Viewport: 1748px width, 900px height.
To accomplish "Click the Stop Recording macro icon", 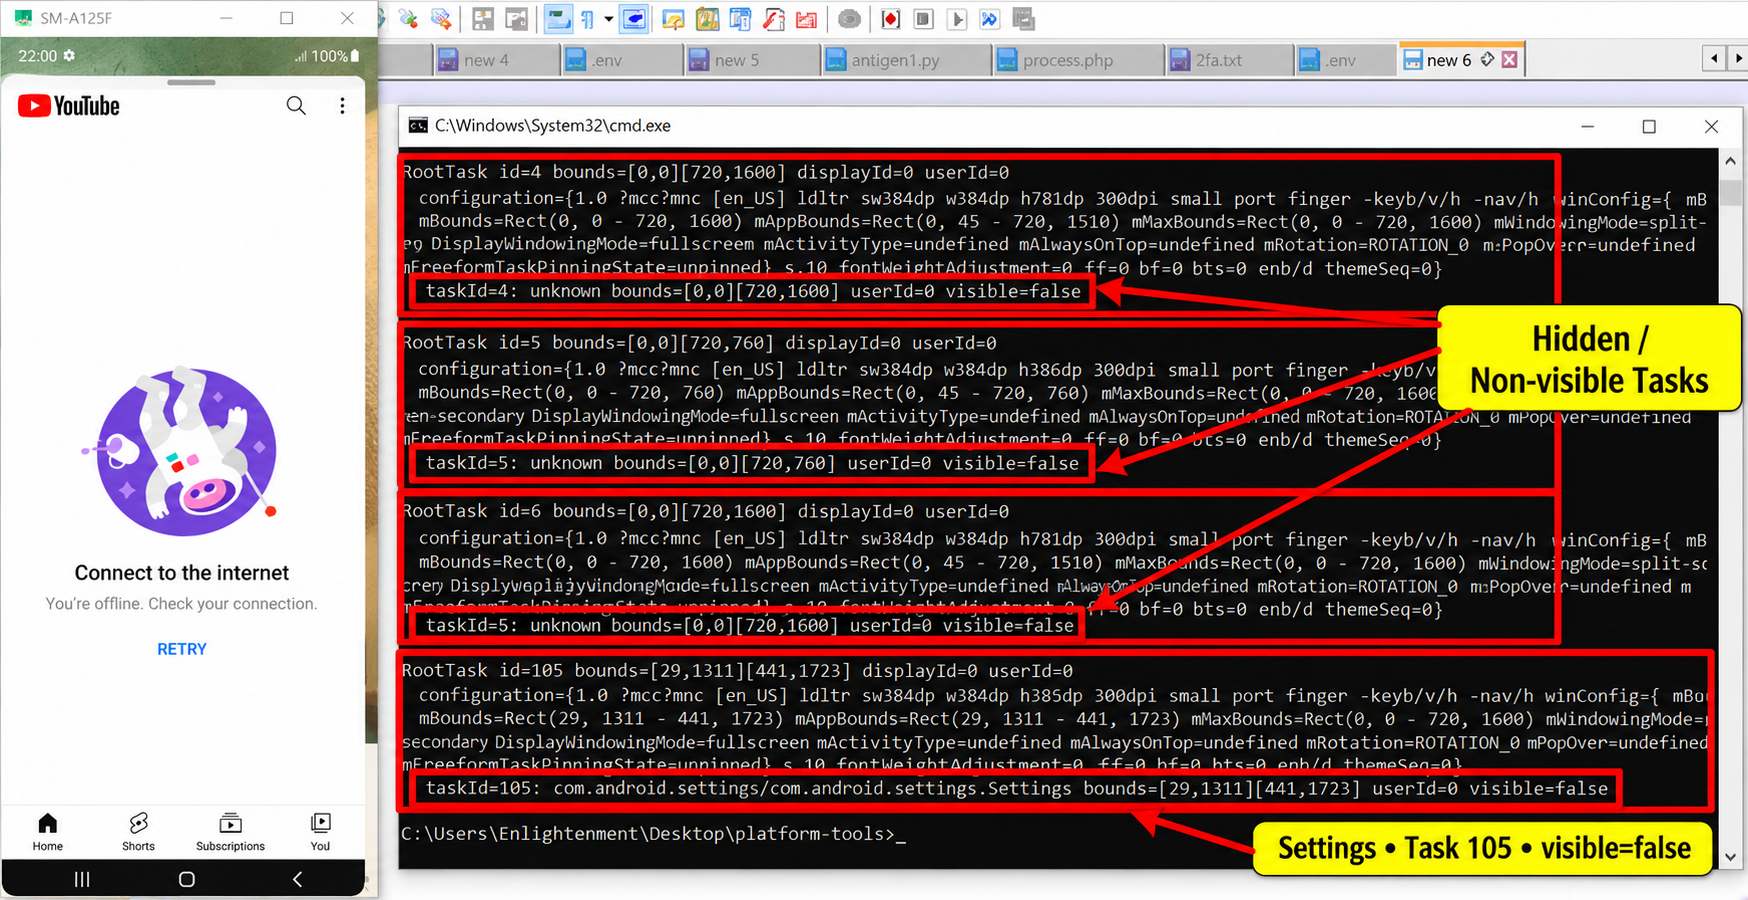I will click(923, 19).
